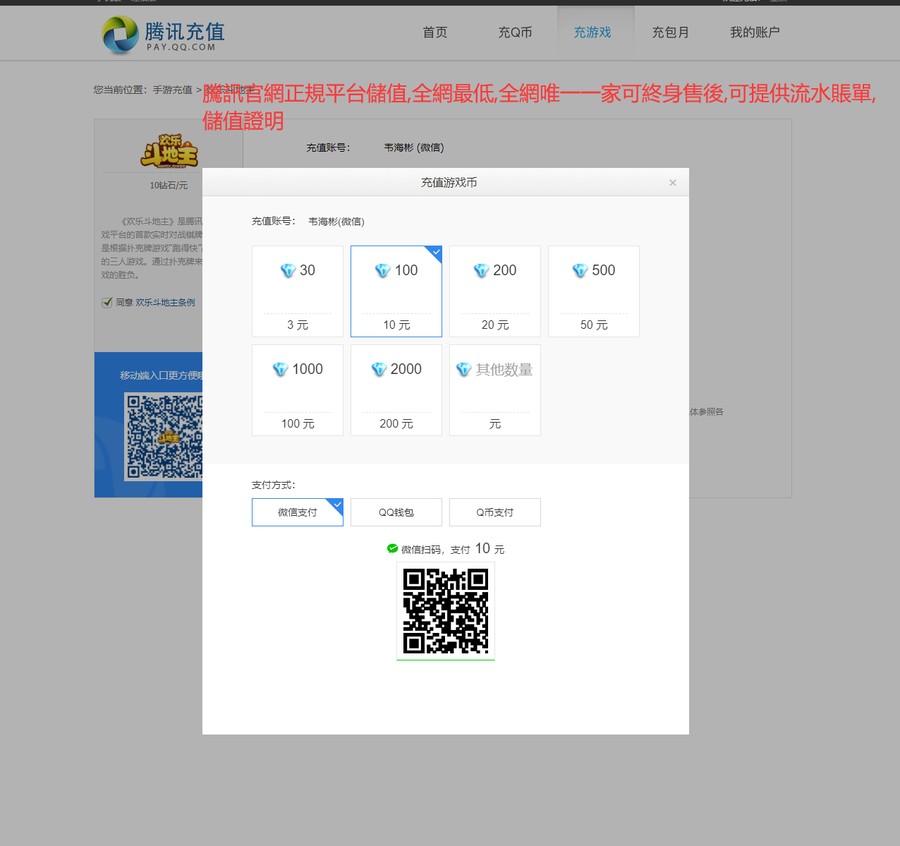Viewport: 900px width, 846px height.
Task: Toggle the 同意 欢乐斗地主条例 checkbox
Action: (x=107, y=302)
